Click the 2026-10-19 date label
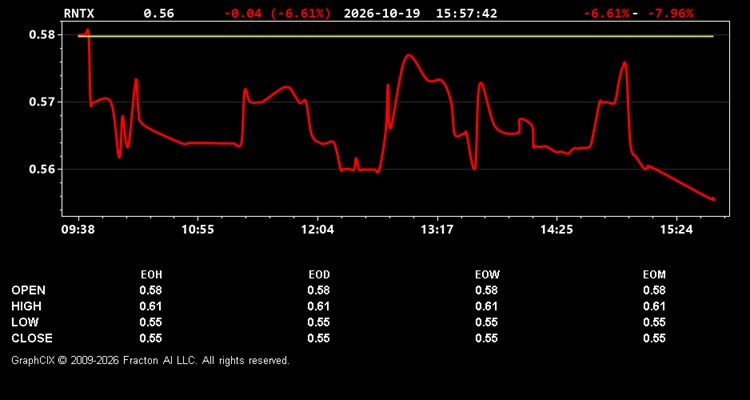The width and height of the screenshot is (750, 400). (x=382, y=13)
